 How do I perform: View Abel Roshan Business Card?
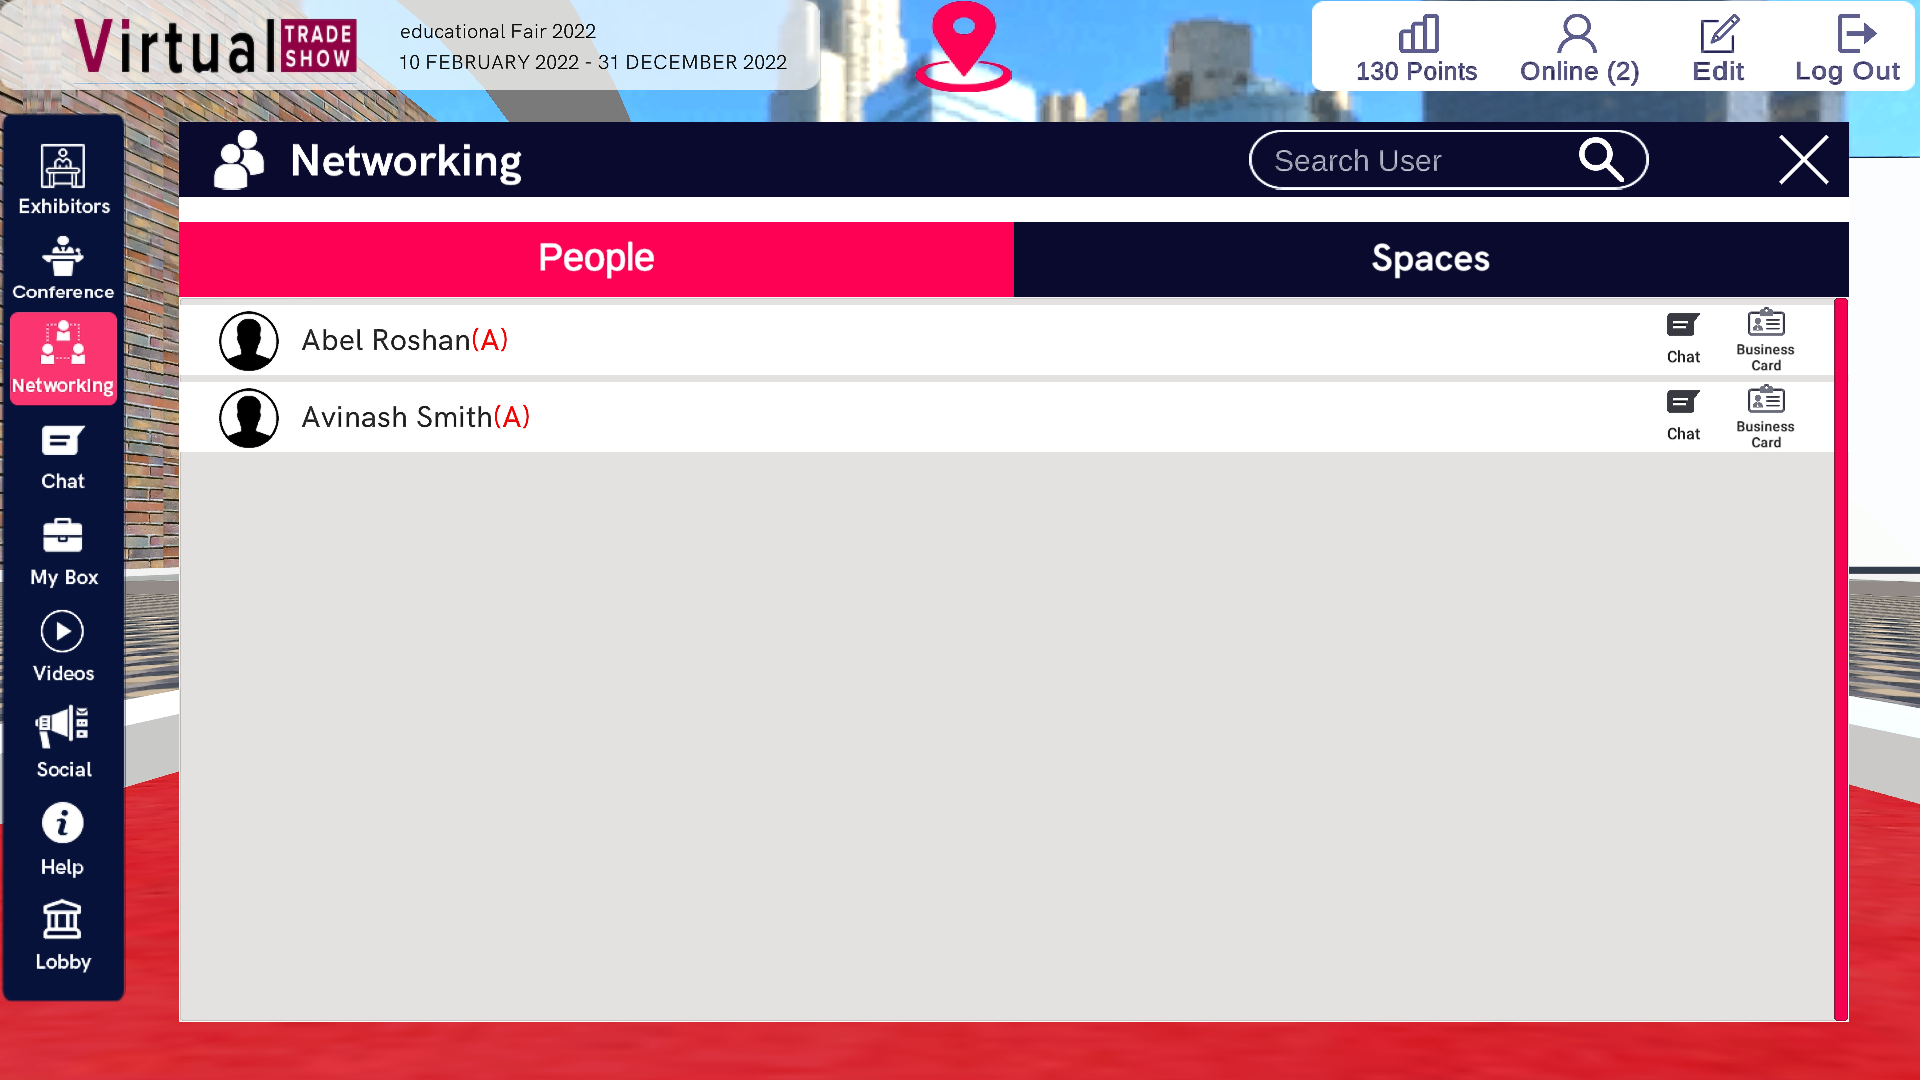point(1766,338)
